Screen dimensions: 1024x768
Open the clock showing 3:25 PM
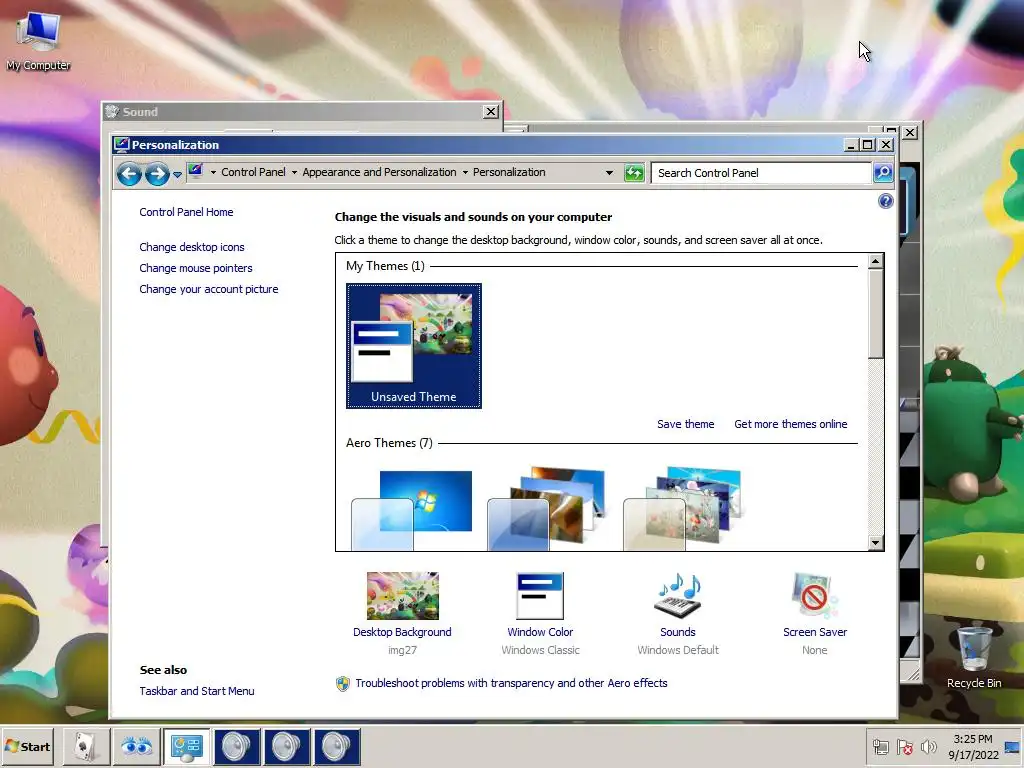pos(973,746)
